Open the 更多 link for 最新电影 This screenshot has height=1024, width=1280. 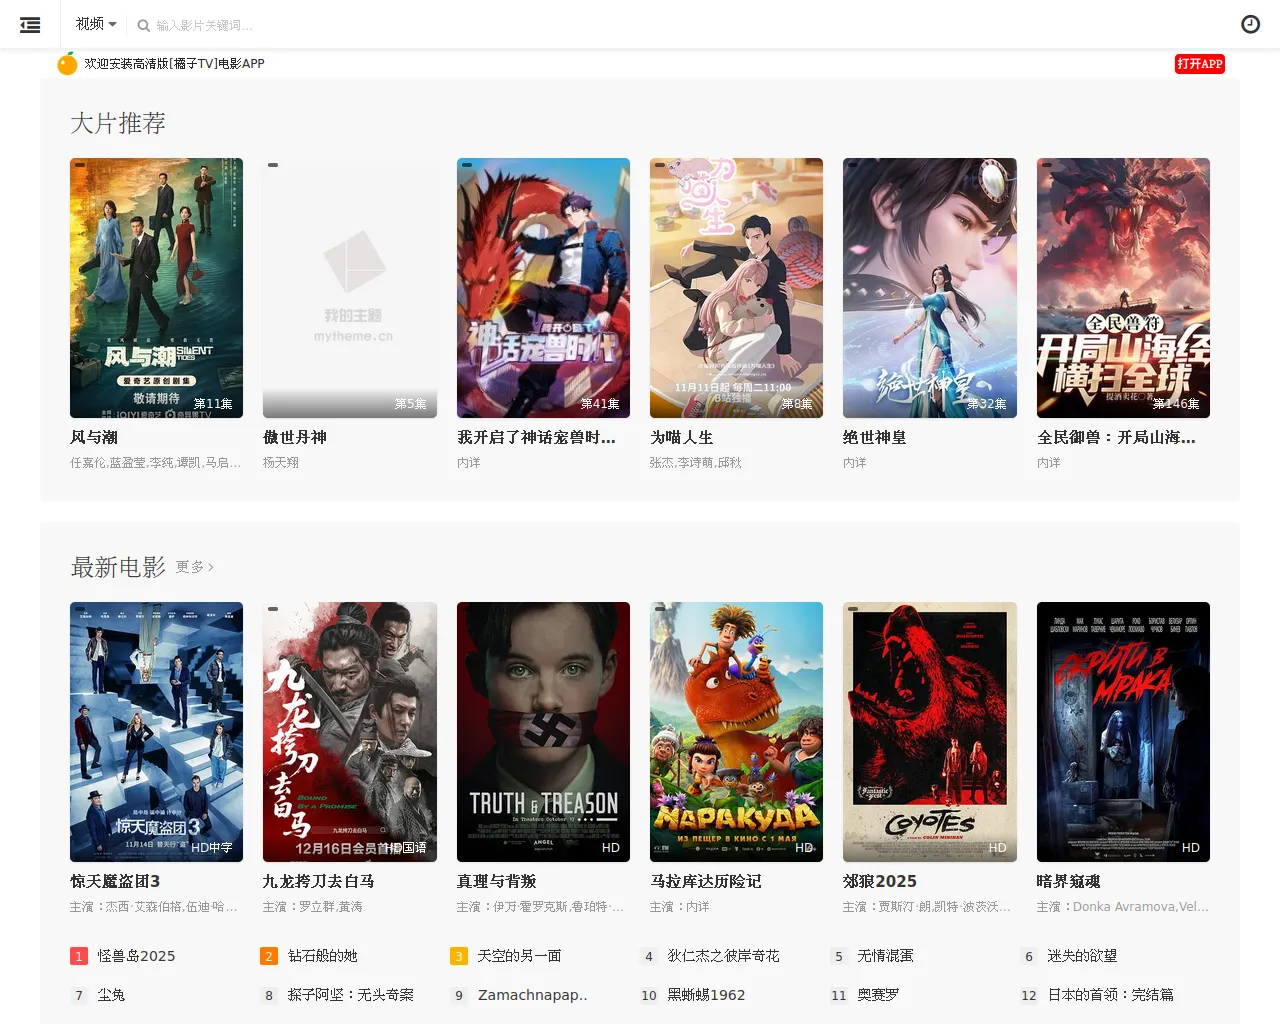click(x=195, y=567)
